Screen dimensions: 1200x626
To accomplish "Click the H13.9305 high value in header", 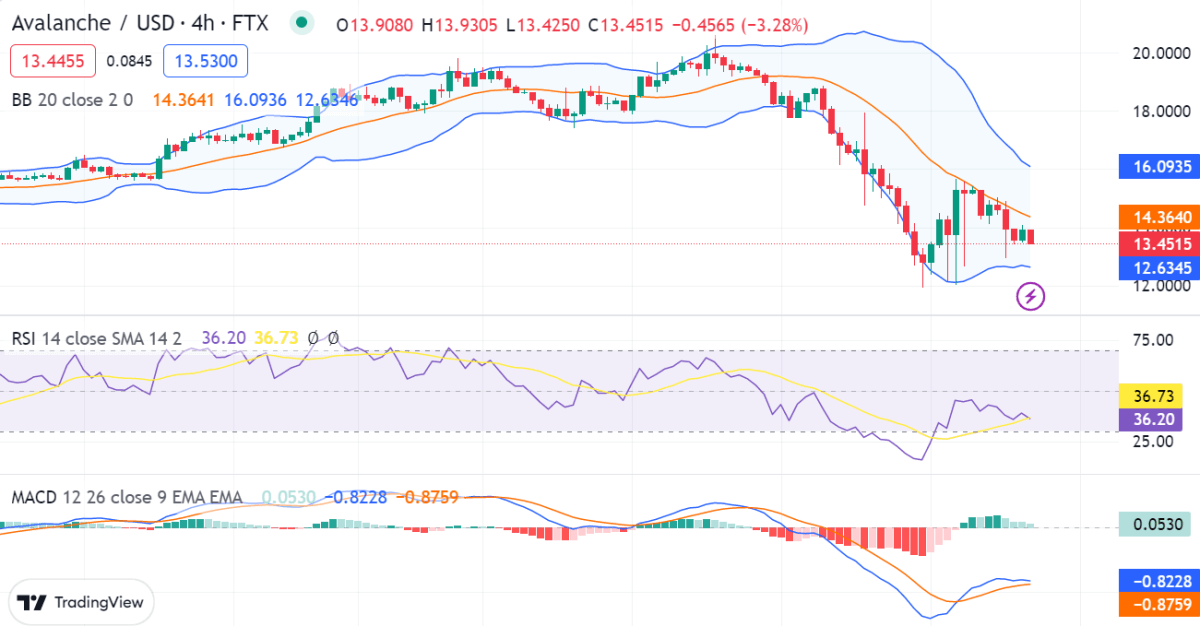I will (x=460, y=24).
